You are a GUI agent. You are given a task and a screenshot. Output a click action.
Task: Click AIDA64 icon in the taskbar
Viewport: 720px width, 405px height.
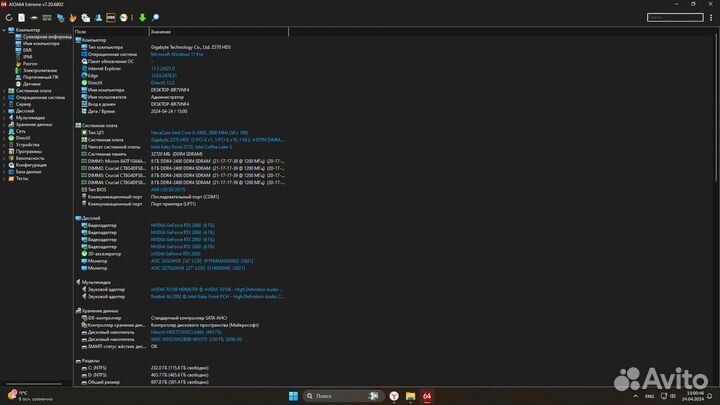click(x=426, y=397)
